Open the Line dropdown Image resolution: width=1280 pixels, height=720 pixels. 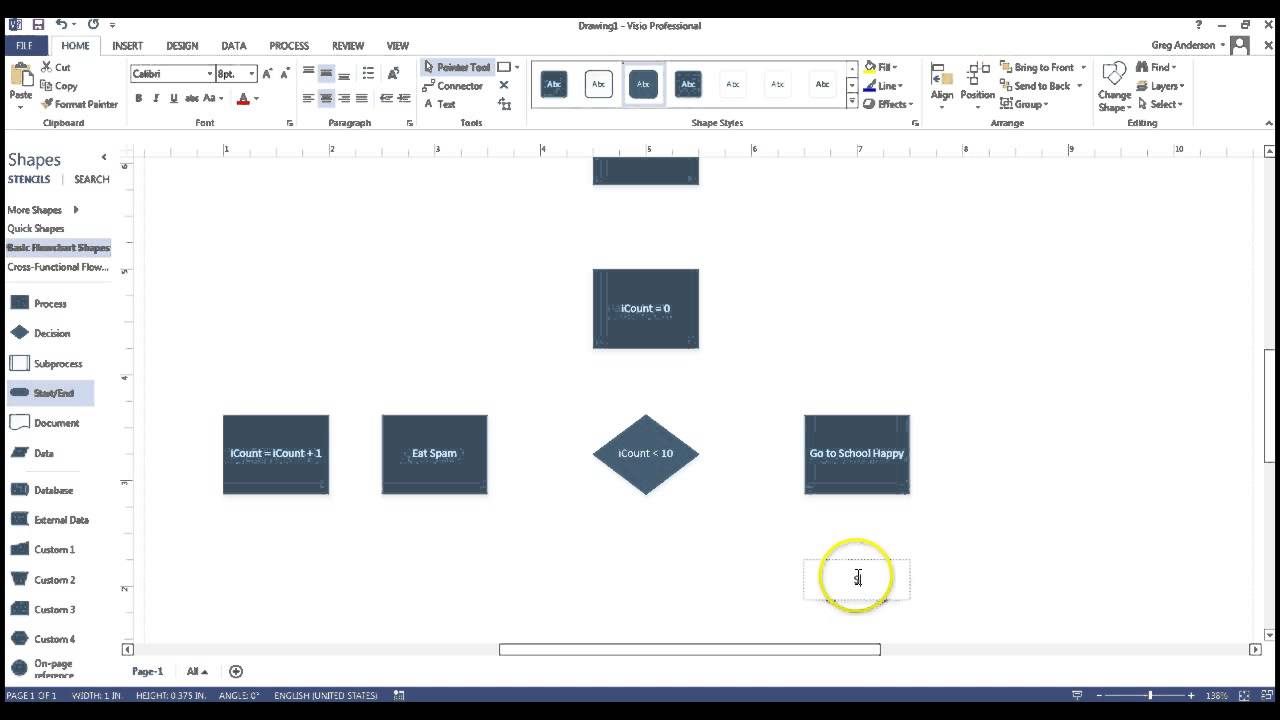point(883,86)
